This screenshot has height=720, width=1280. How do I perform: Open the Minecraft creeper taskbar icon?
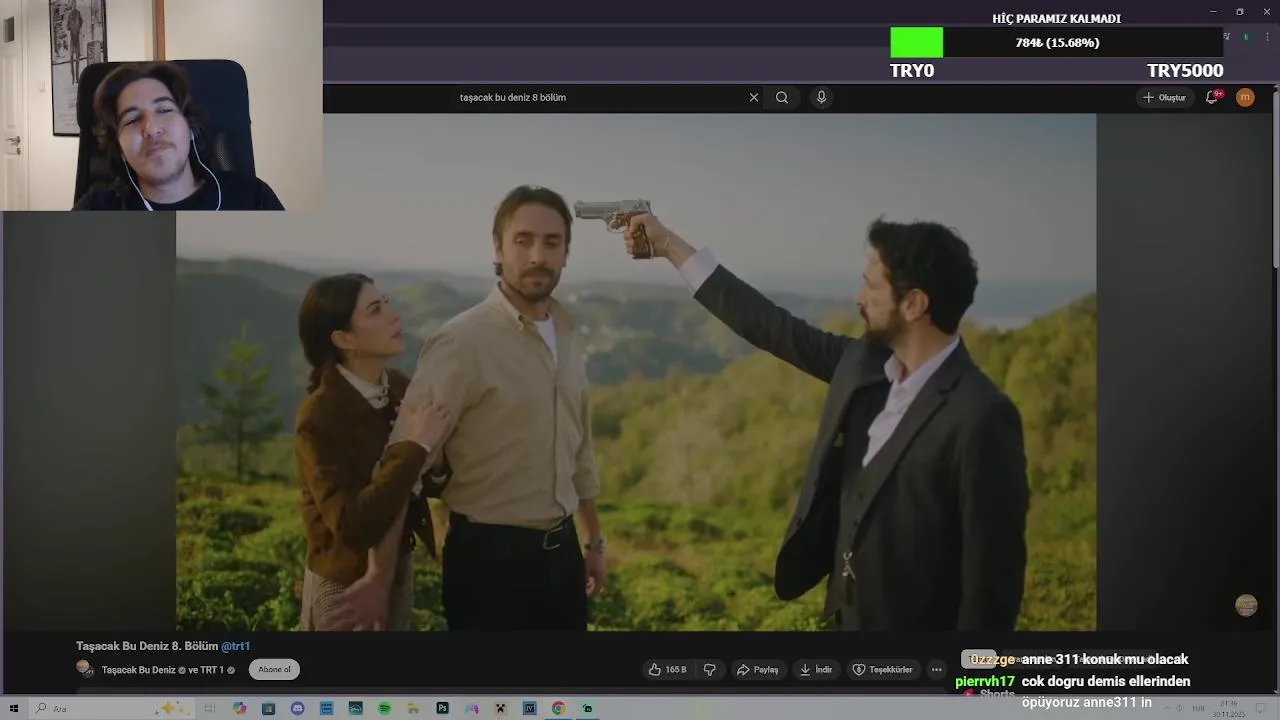[x=500, y=708]
